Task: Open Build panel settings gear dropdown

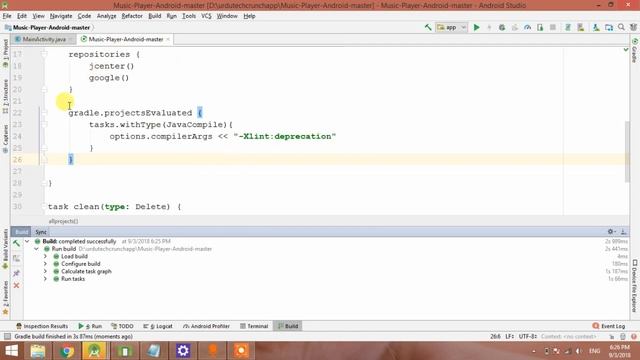Action: [611, 231]
